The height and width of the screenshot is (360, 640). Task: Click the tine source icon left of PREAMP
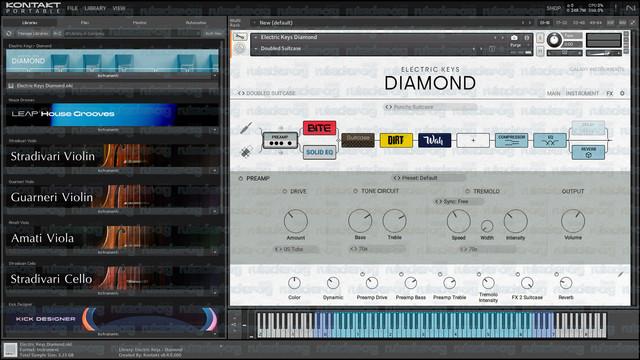tap(246, 128)
